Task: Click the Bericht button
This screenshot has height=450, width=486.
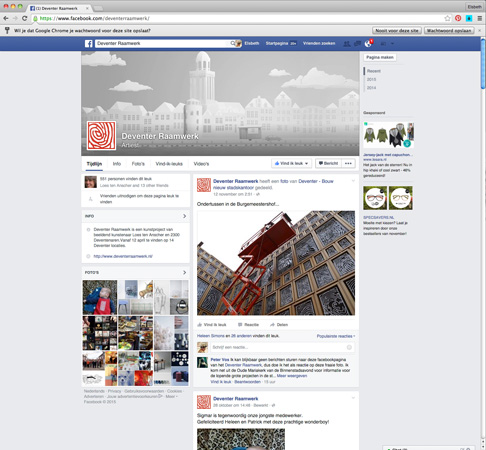Action: pos(328,163)
